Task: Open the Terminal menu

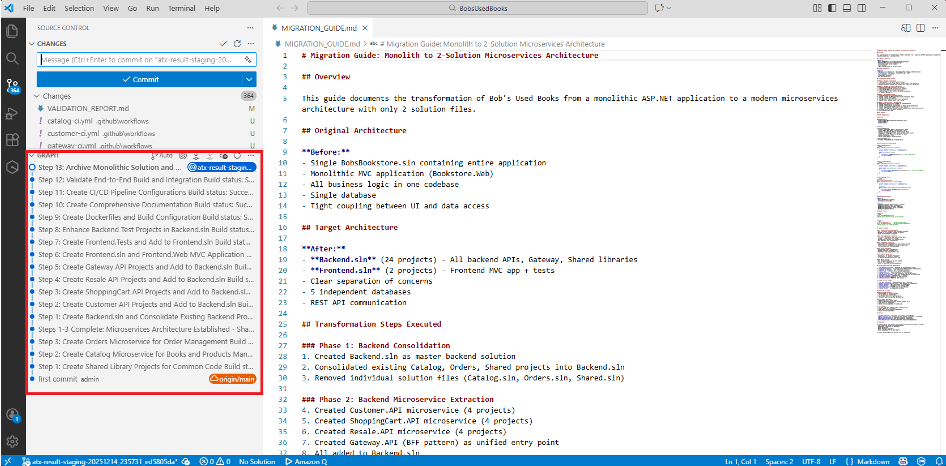Action: pyautogui.click(x=182, y=8)
